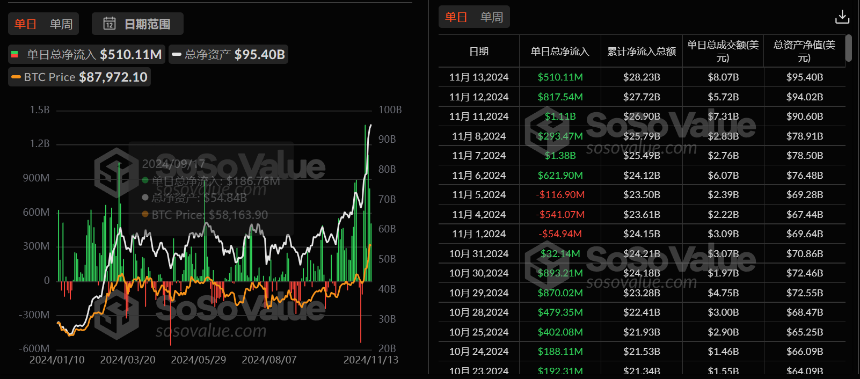Click the $87,972.10 BTC price value
Screen dimensions: 860x379
coord(113,77)
